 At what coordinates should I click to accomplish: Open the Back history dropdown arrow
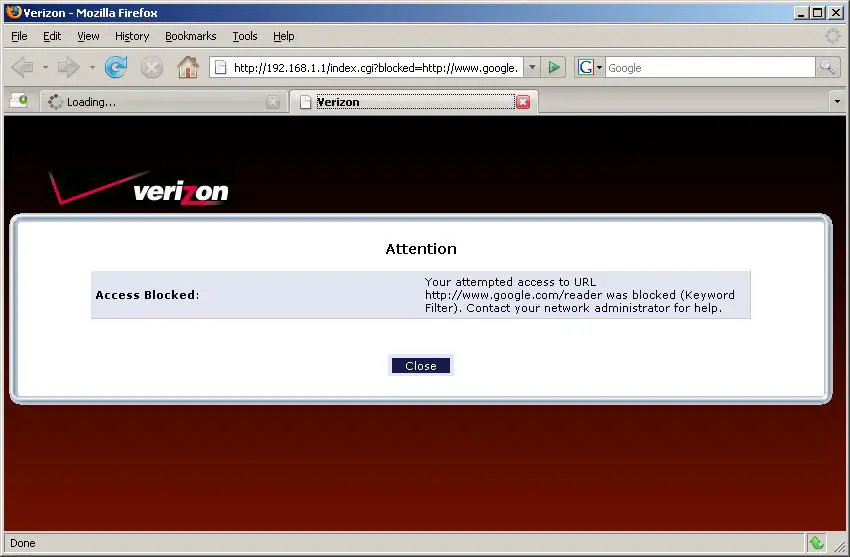pyautogui.click(x=45, y=68)
